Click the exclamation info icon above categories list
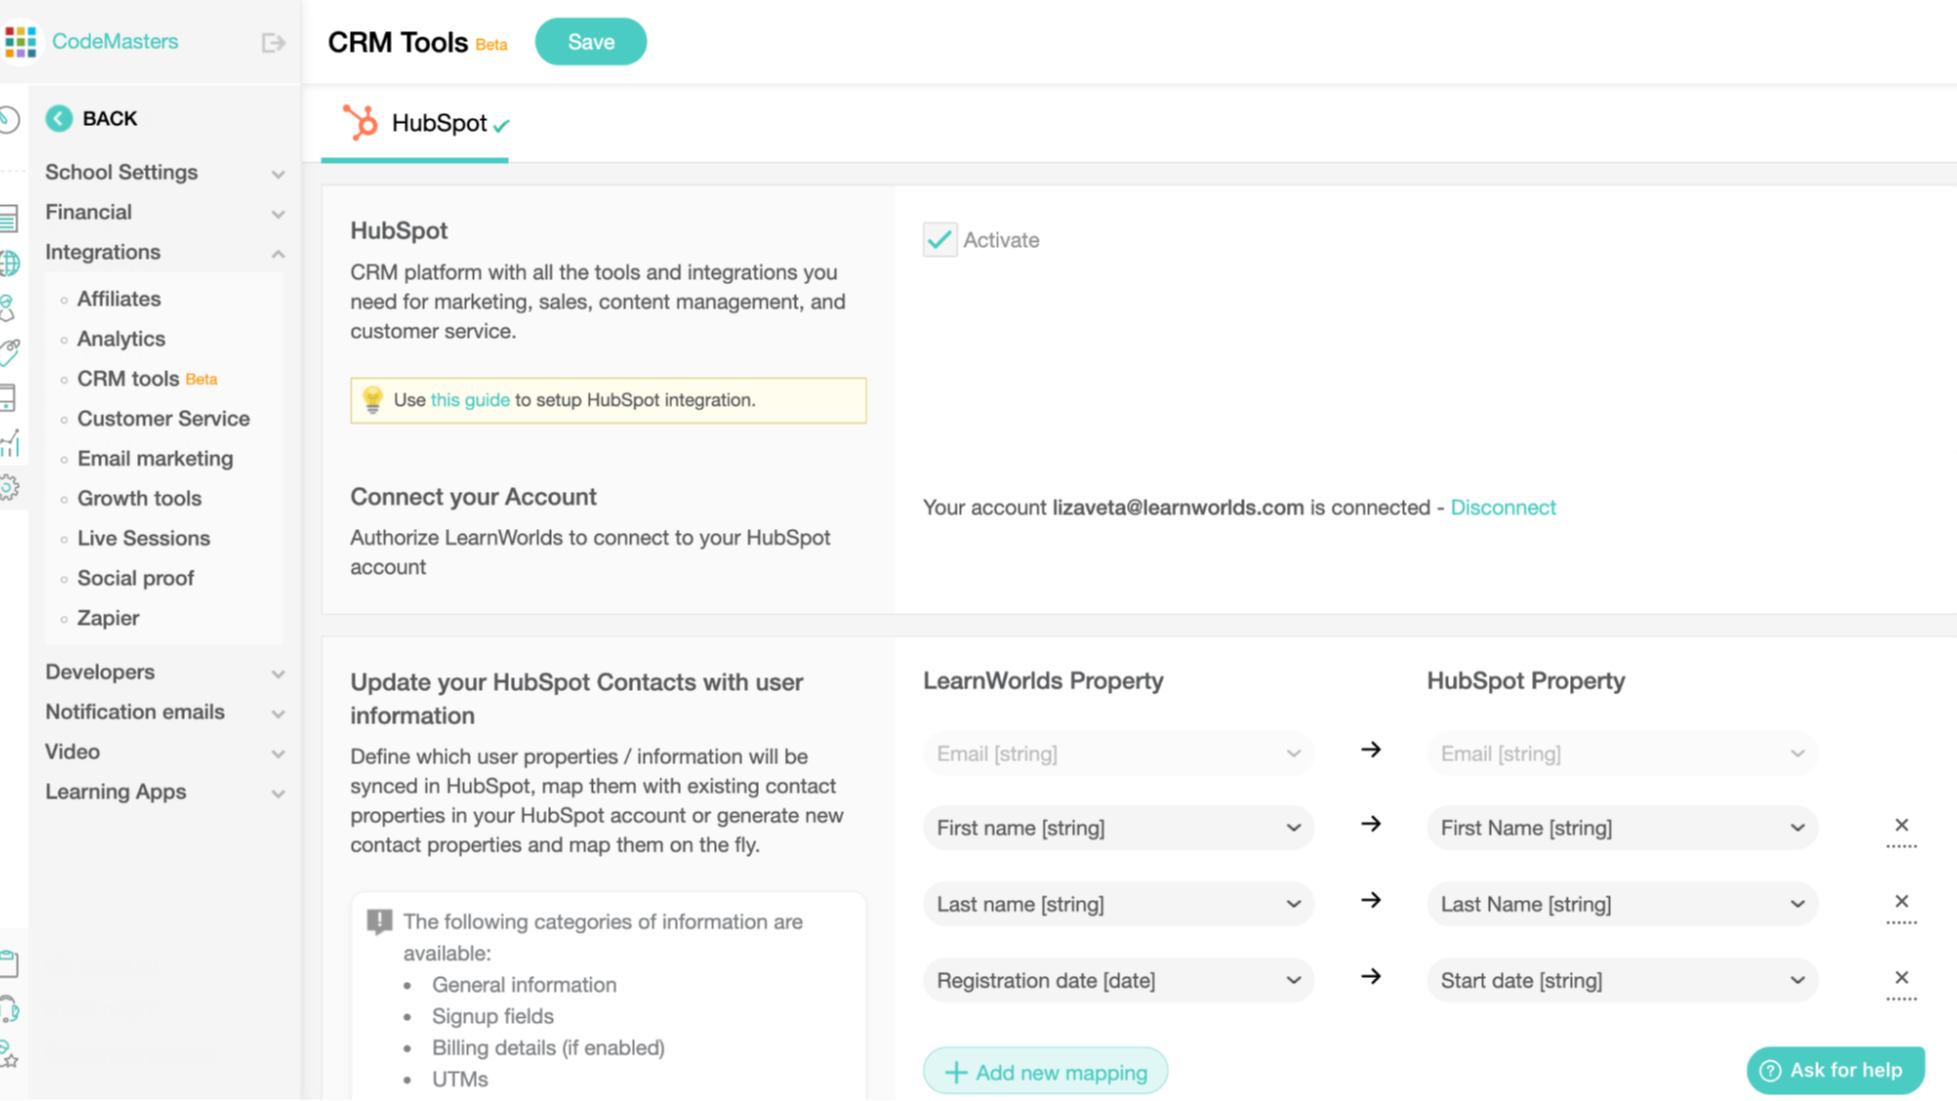This screenshot has width=1957, height=1101. [379, 921]
